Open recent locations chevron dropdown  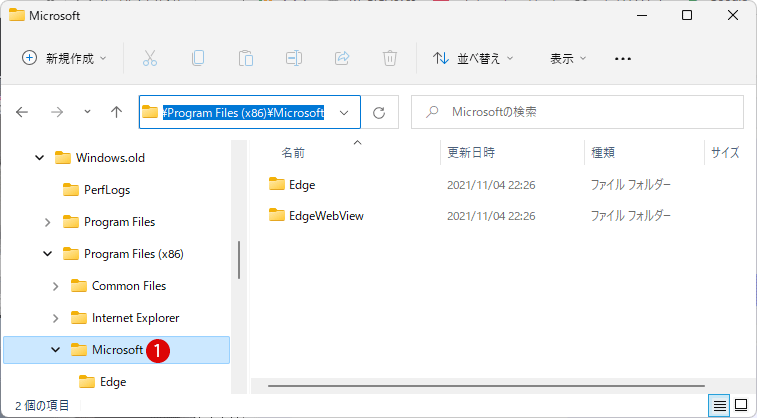click(x=87, y=112)
